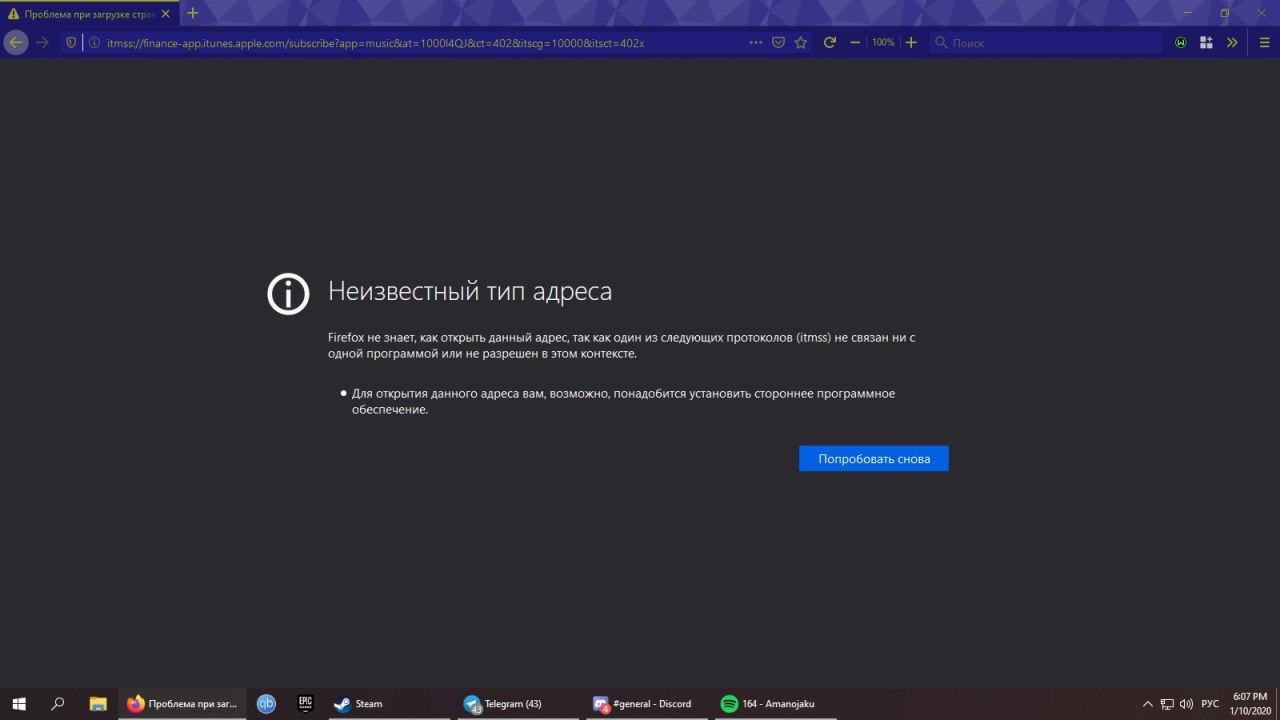Click the Неизвестный тип адреса heading
Screen dimensions: 1280x720
(470, 292)
